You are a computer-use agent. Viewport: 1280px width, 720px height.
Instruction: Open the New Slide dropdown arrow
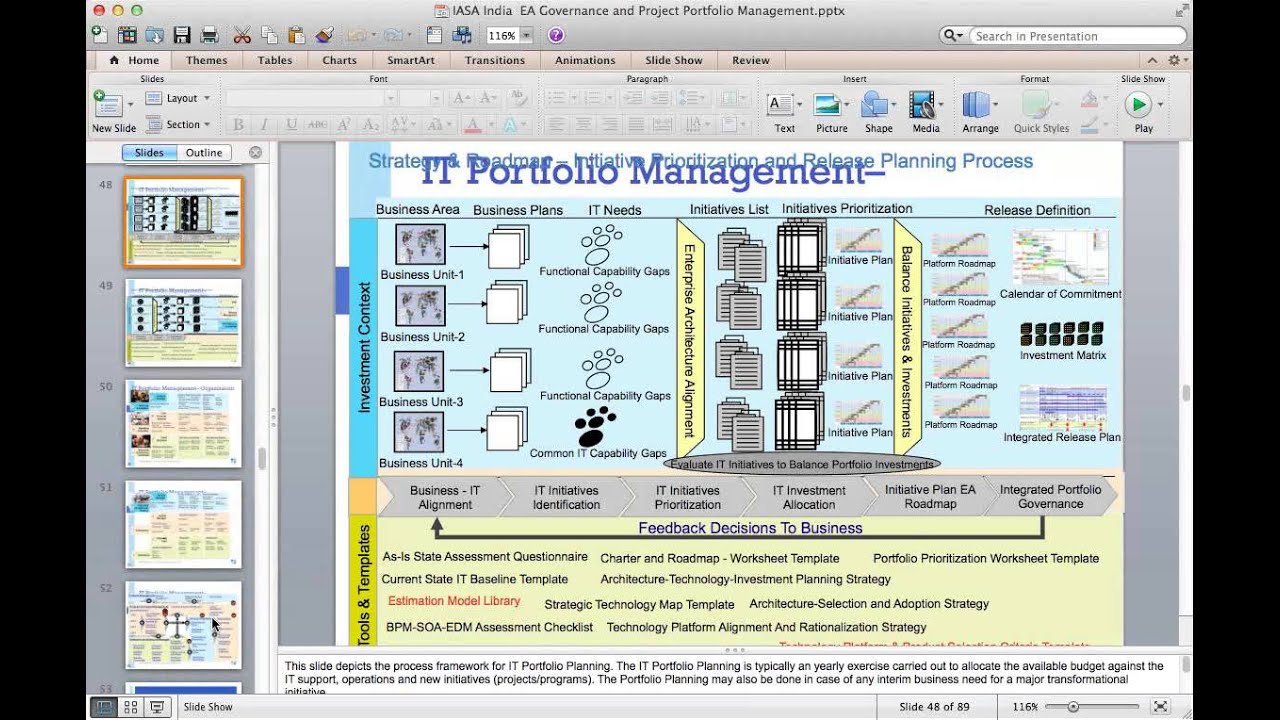(129, 104)
